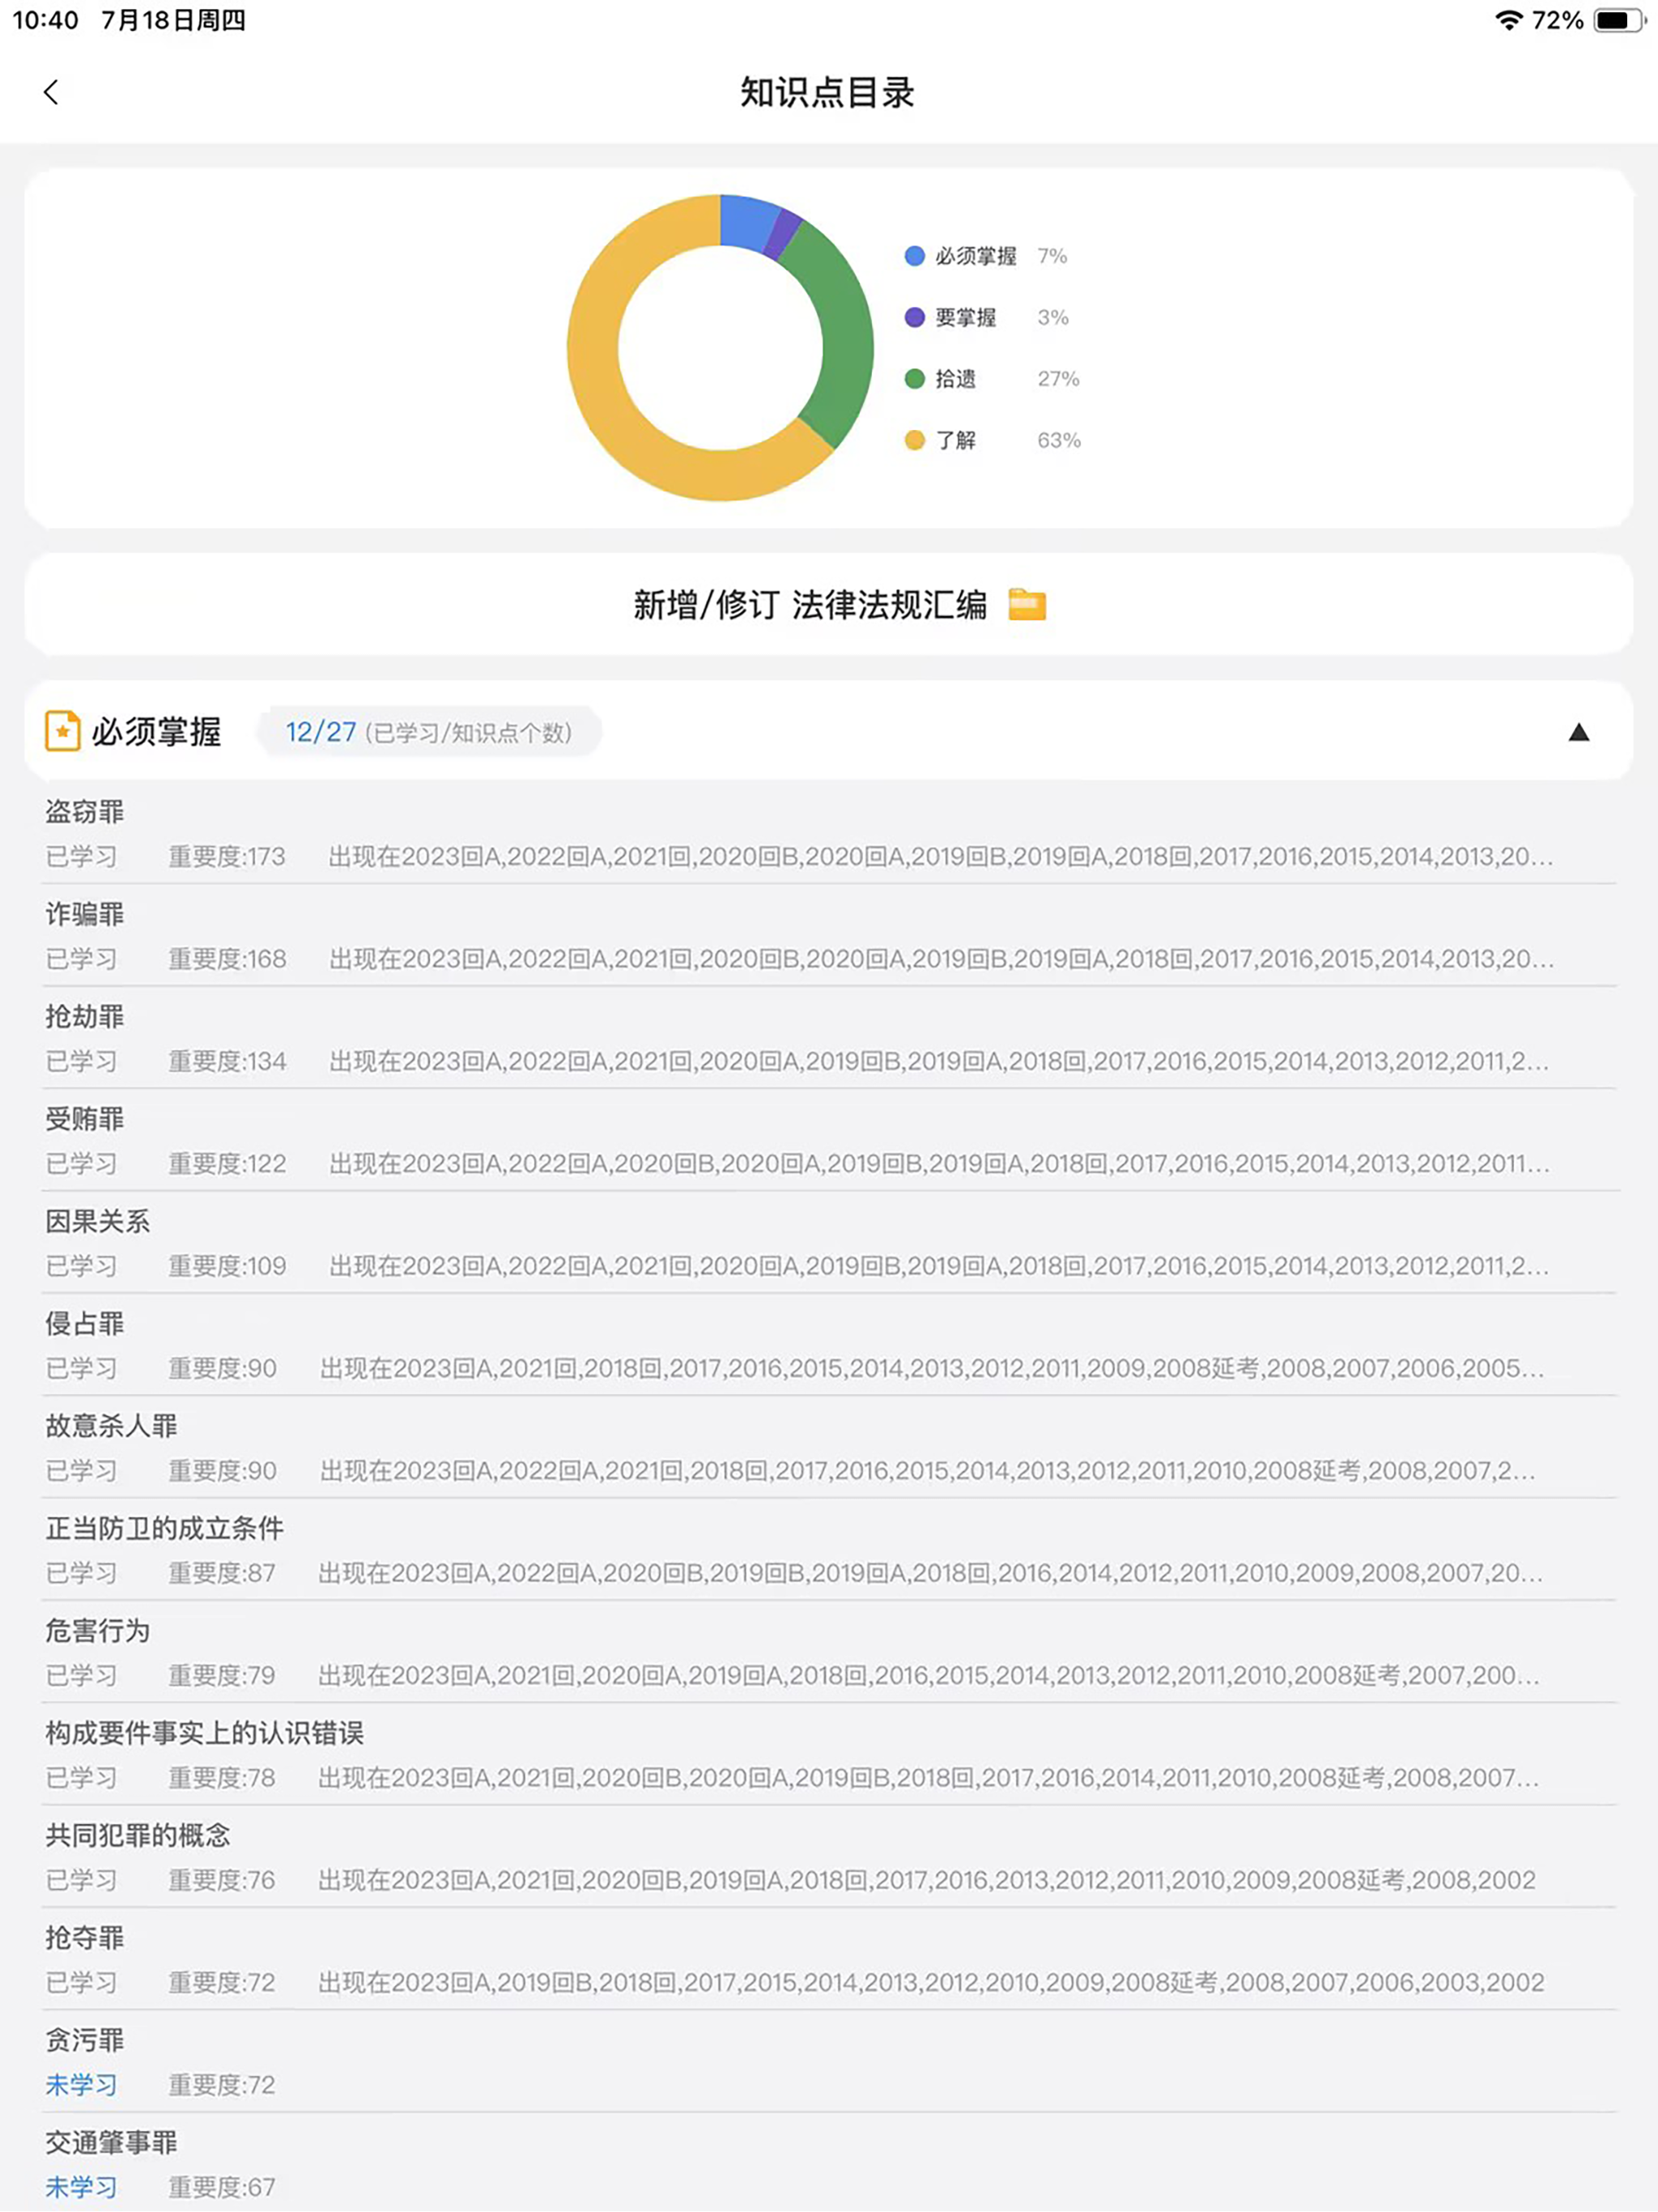Click 重要度:109 value

[227, 1266]
